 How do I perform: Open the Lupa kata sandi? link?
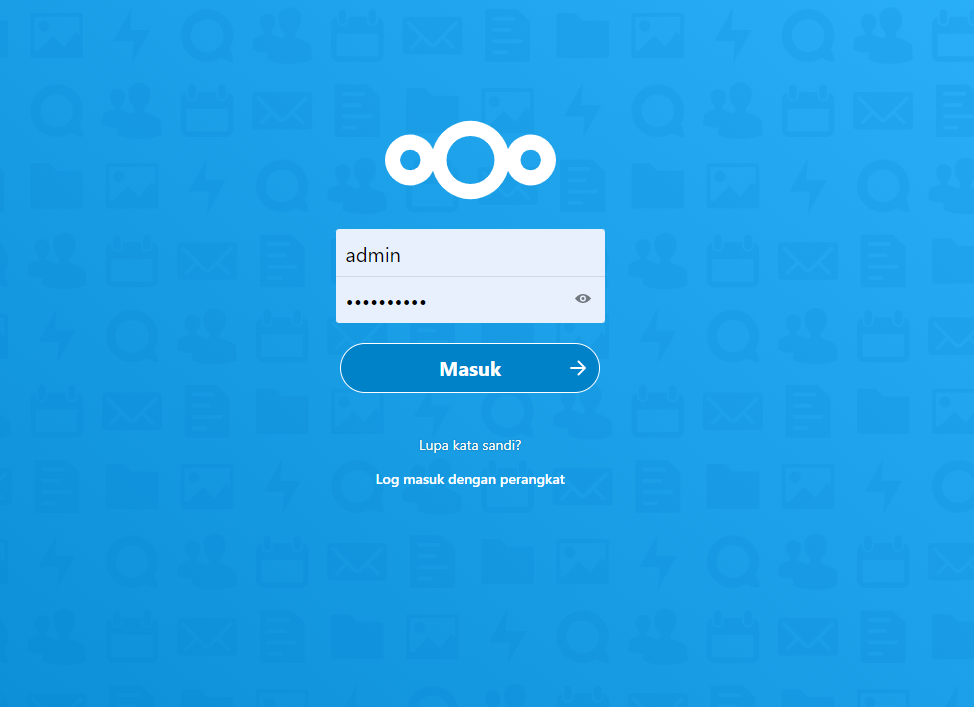coord(470,445)
